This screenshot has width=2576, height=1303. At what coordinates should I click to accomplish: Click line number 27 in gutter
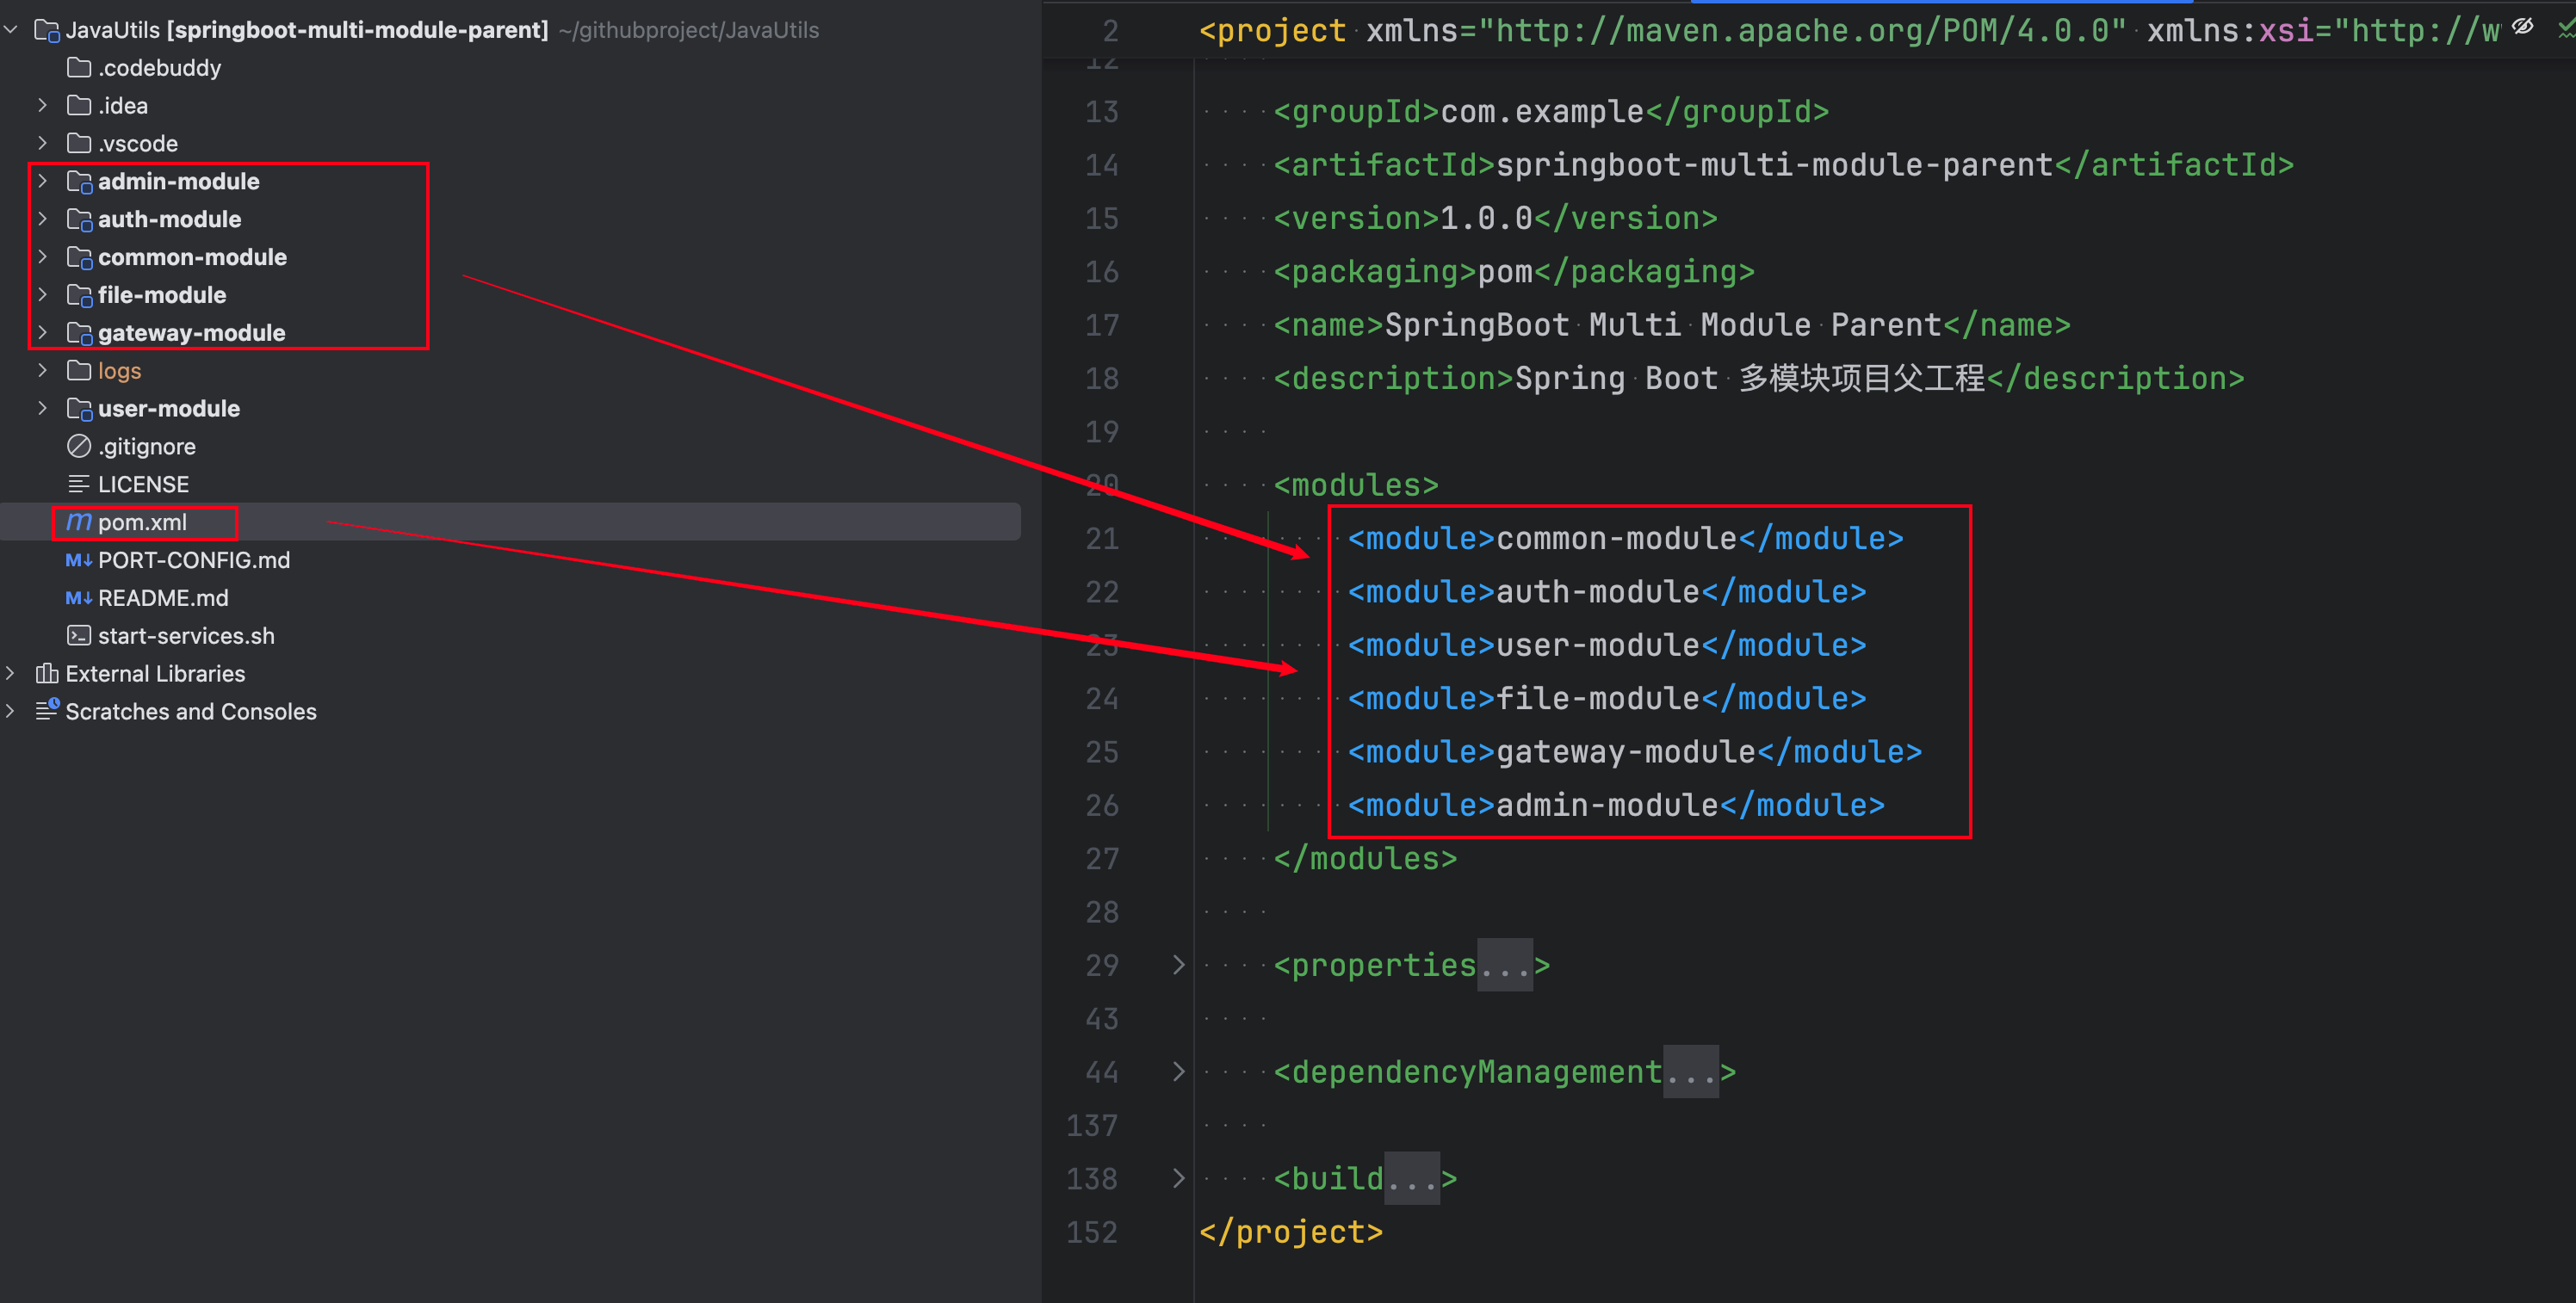[x=1102, y=859]
